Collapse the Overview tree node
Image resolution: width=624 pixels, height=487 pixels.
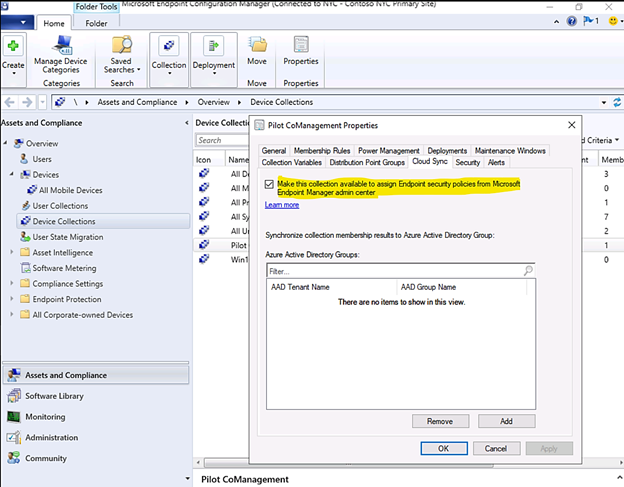click(x=5, y=143)
